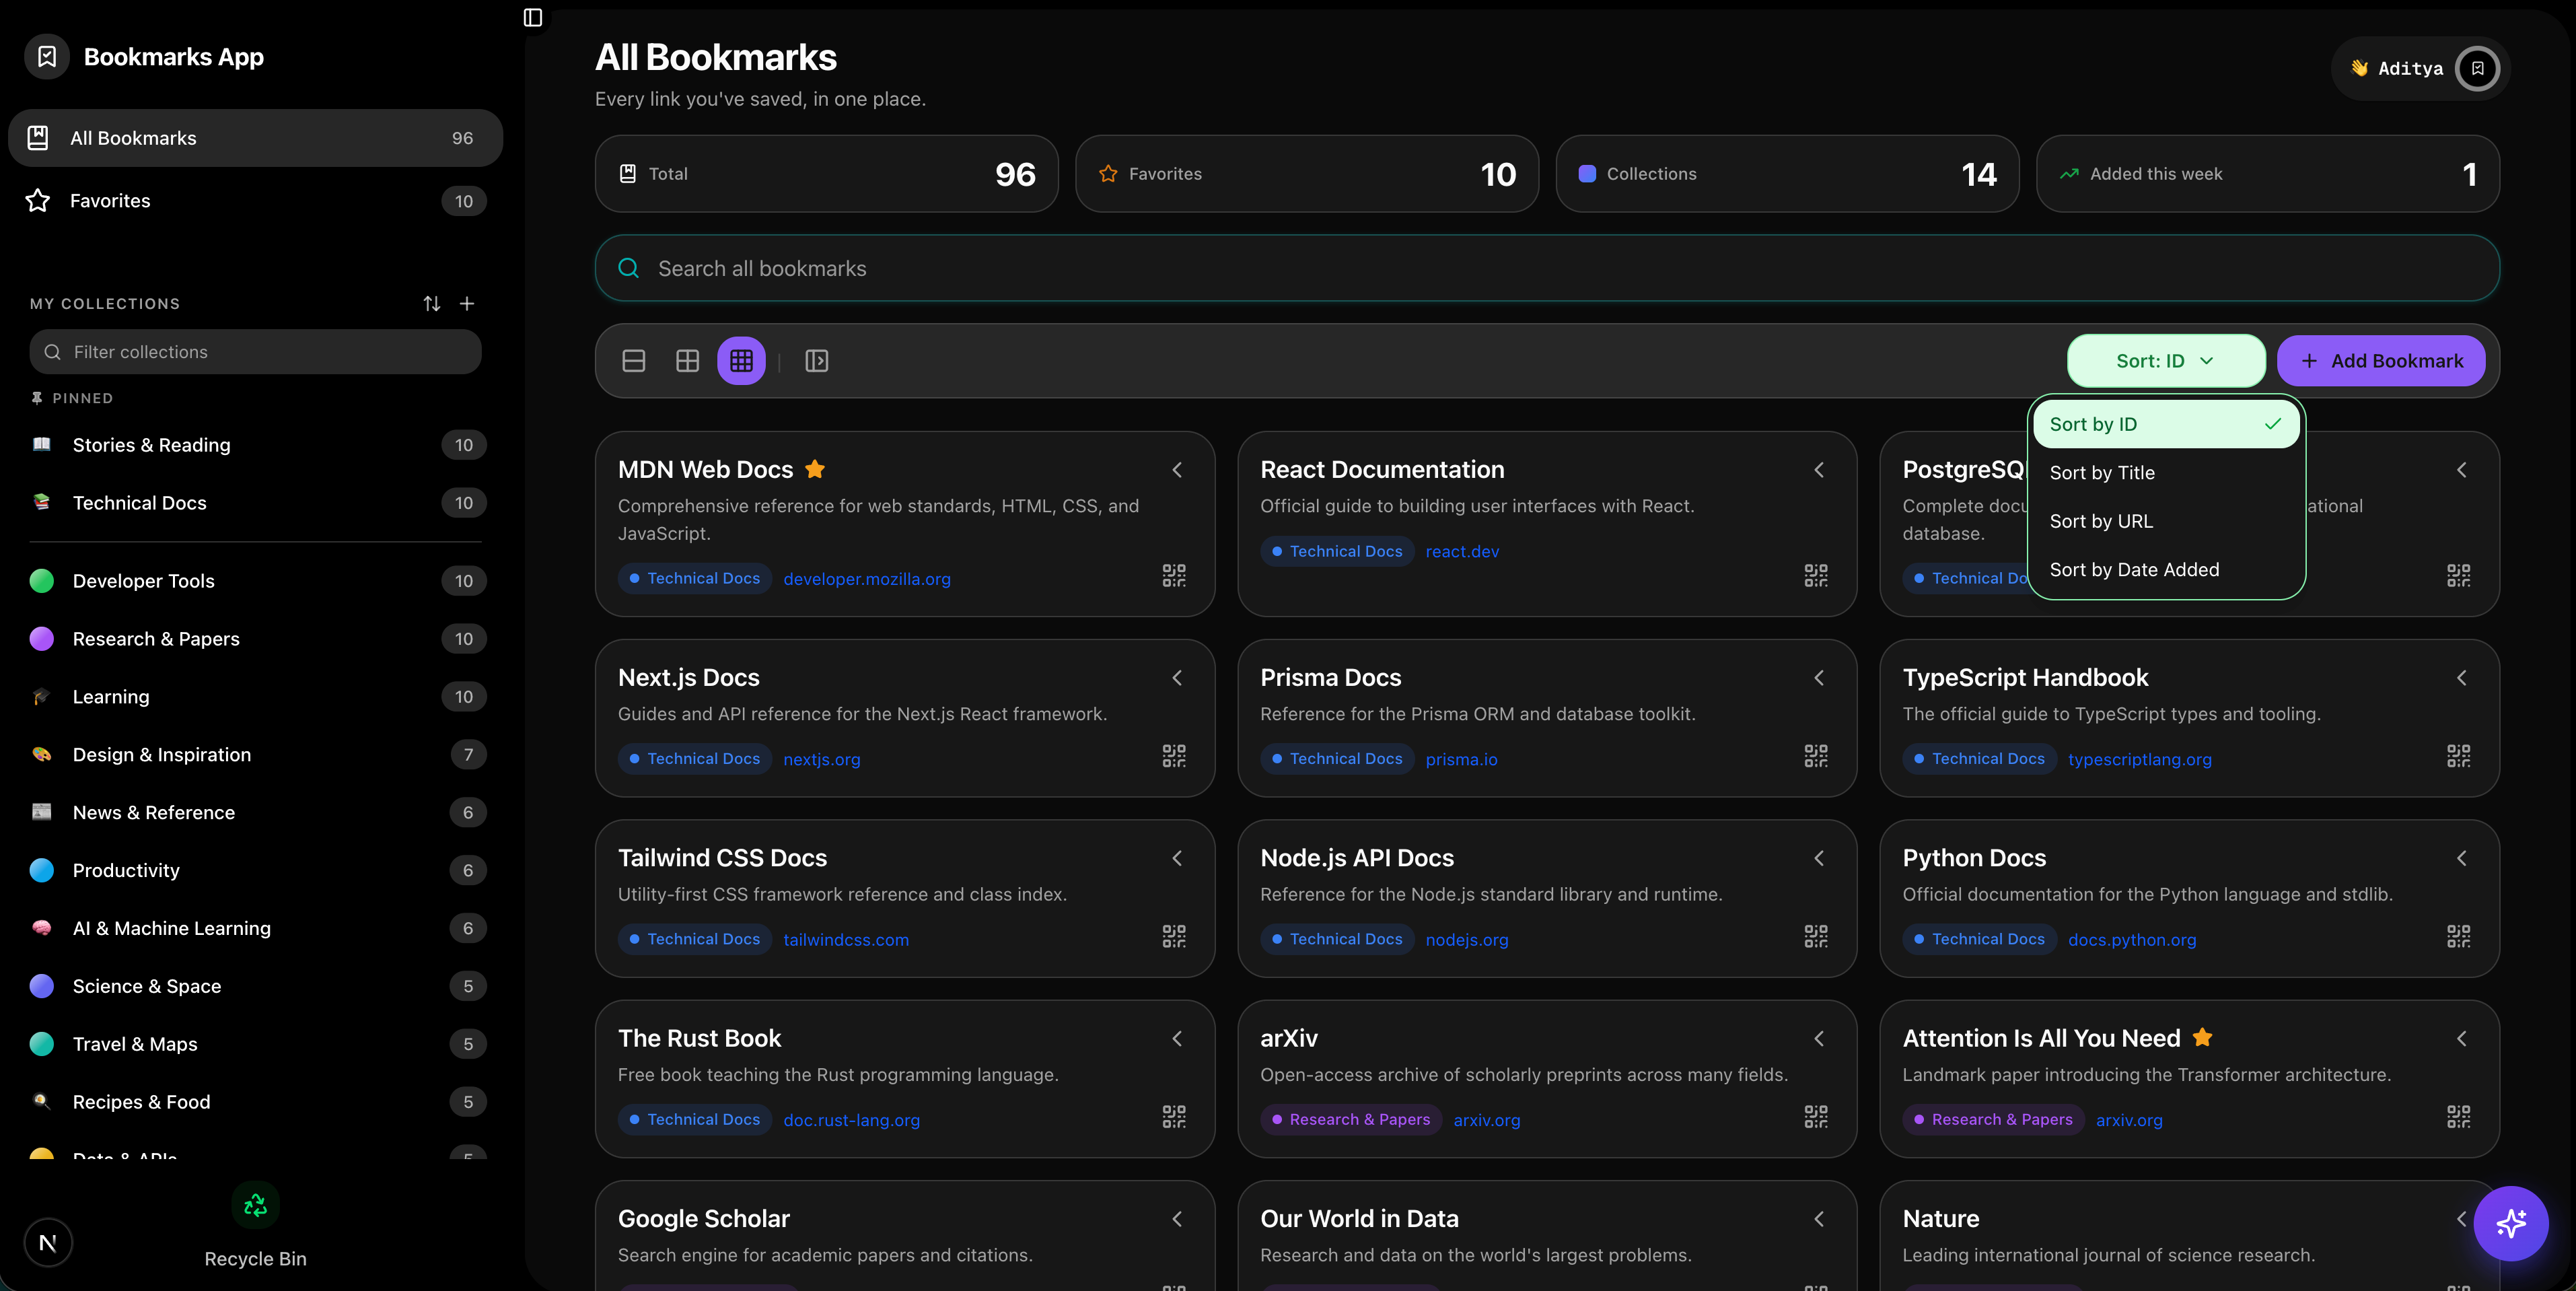Expand the Tailwind CSS Docs card chevron
This screenshot has width=2576, height=1291.
1177,858
